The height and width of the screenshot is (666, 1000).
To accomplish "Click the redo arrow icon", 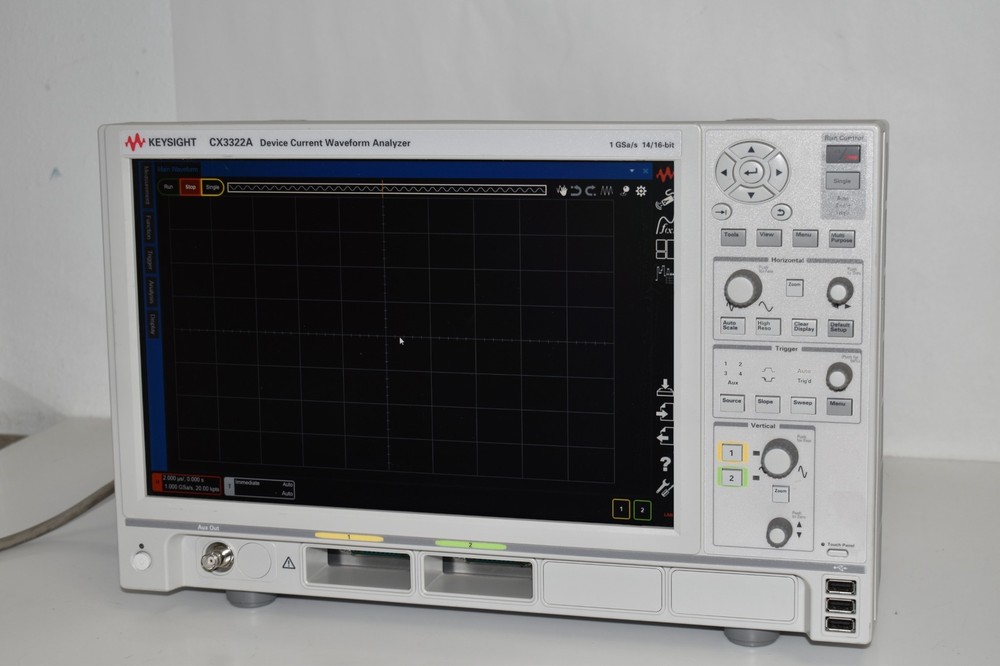I will point(589,190).
